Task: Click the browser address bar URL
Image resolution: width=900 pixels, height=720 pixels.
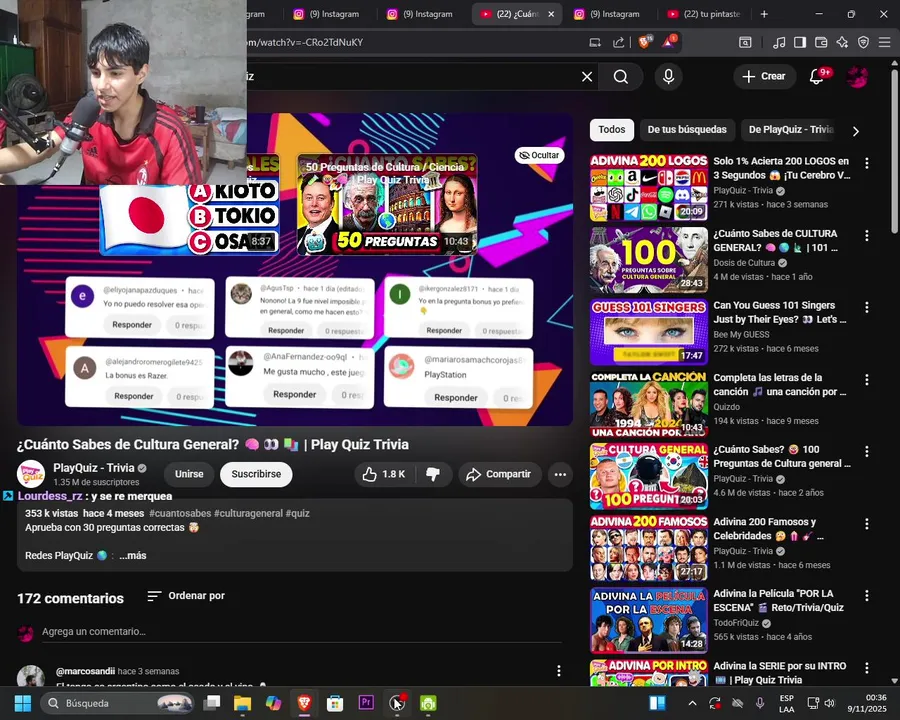Action: [305, 42]
